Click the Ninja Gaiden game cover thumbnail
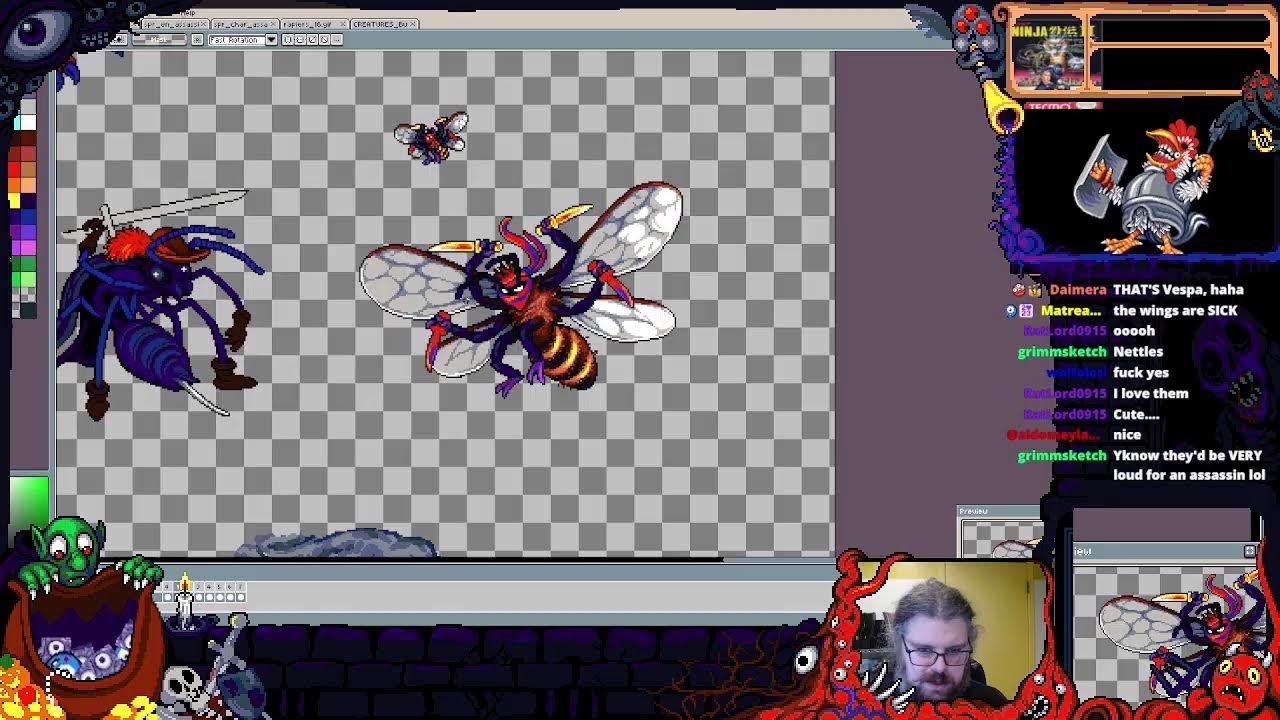 coord(1048,58)
